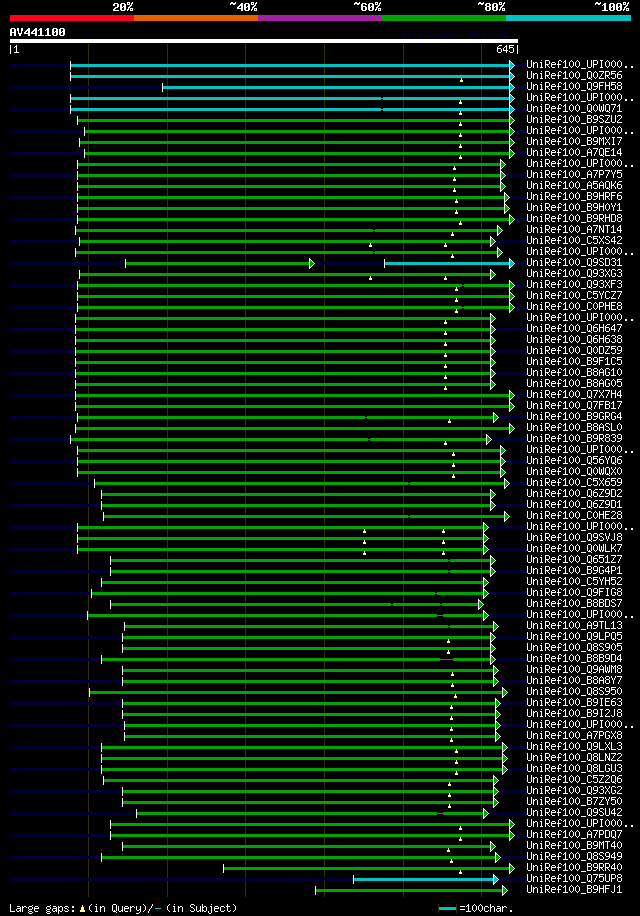Click the UniRef100_A7P7Y5 label
The image size is (640, 916).
click(574, 175)
